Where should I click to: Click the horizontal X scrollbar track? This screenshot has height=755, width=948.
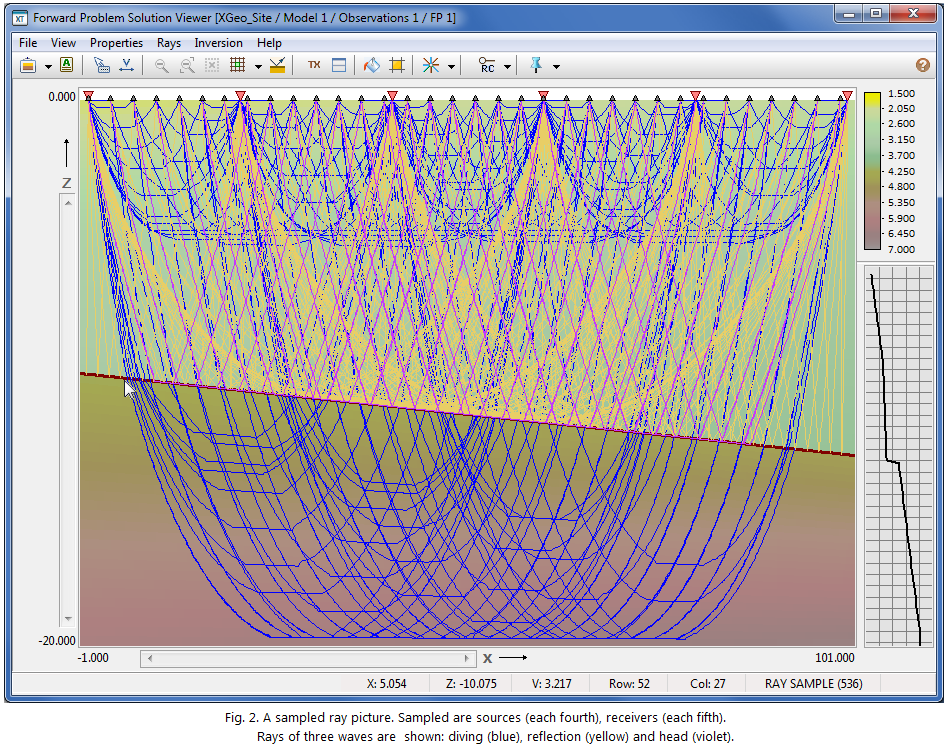pyautogui.click(x=308, y=658)
